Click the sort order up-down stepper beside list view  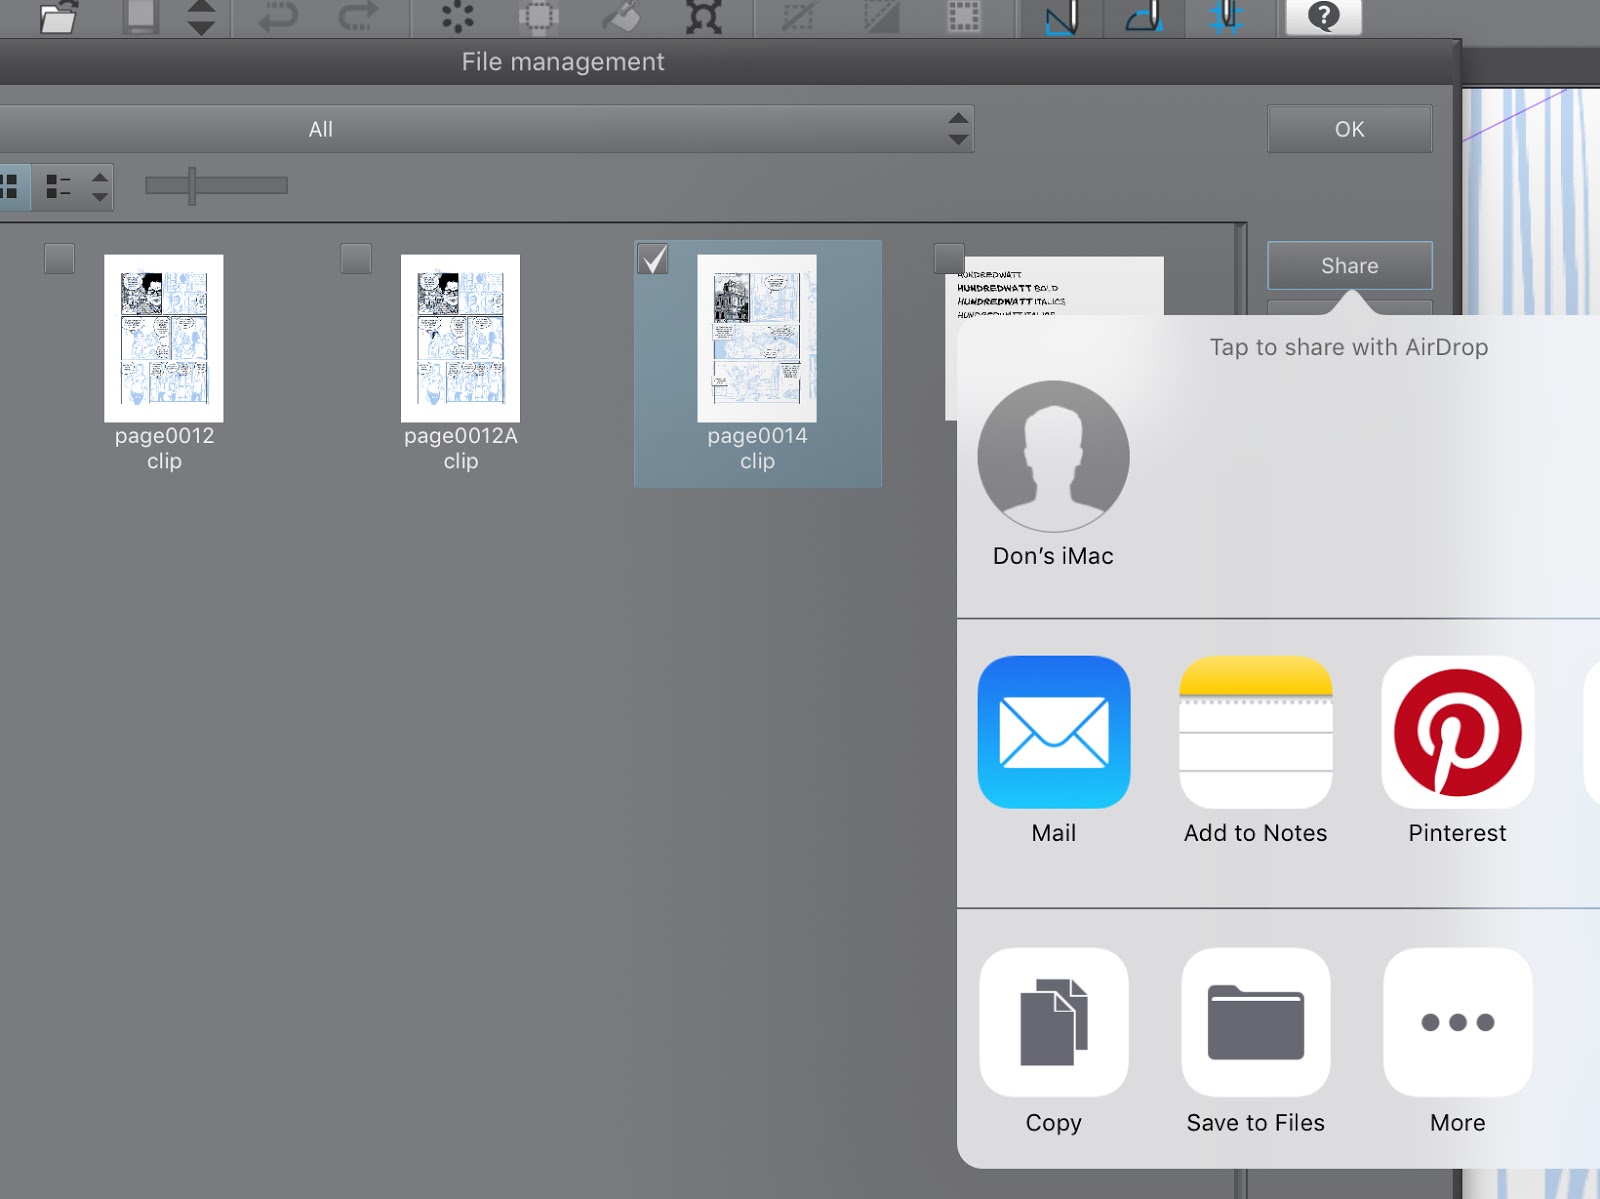point(100,187)
